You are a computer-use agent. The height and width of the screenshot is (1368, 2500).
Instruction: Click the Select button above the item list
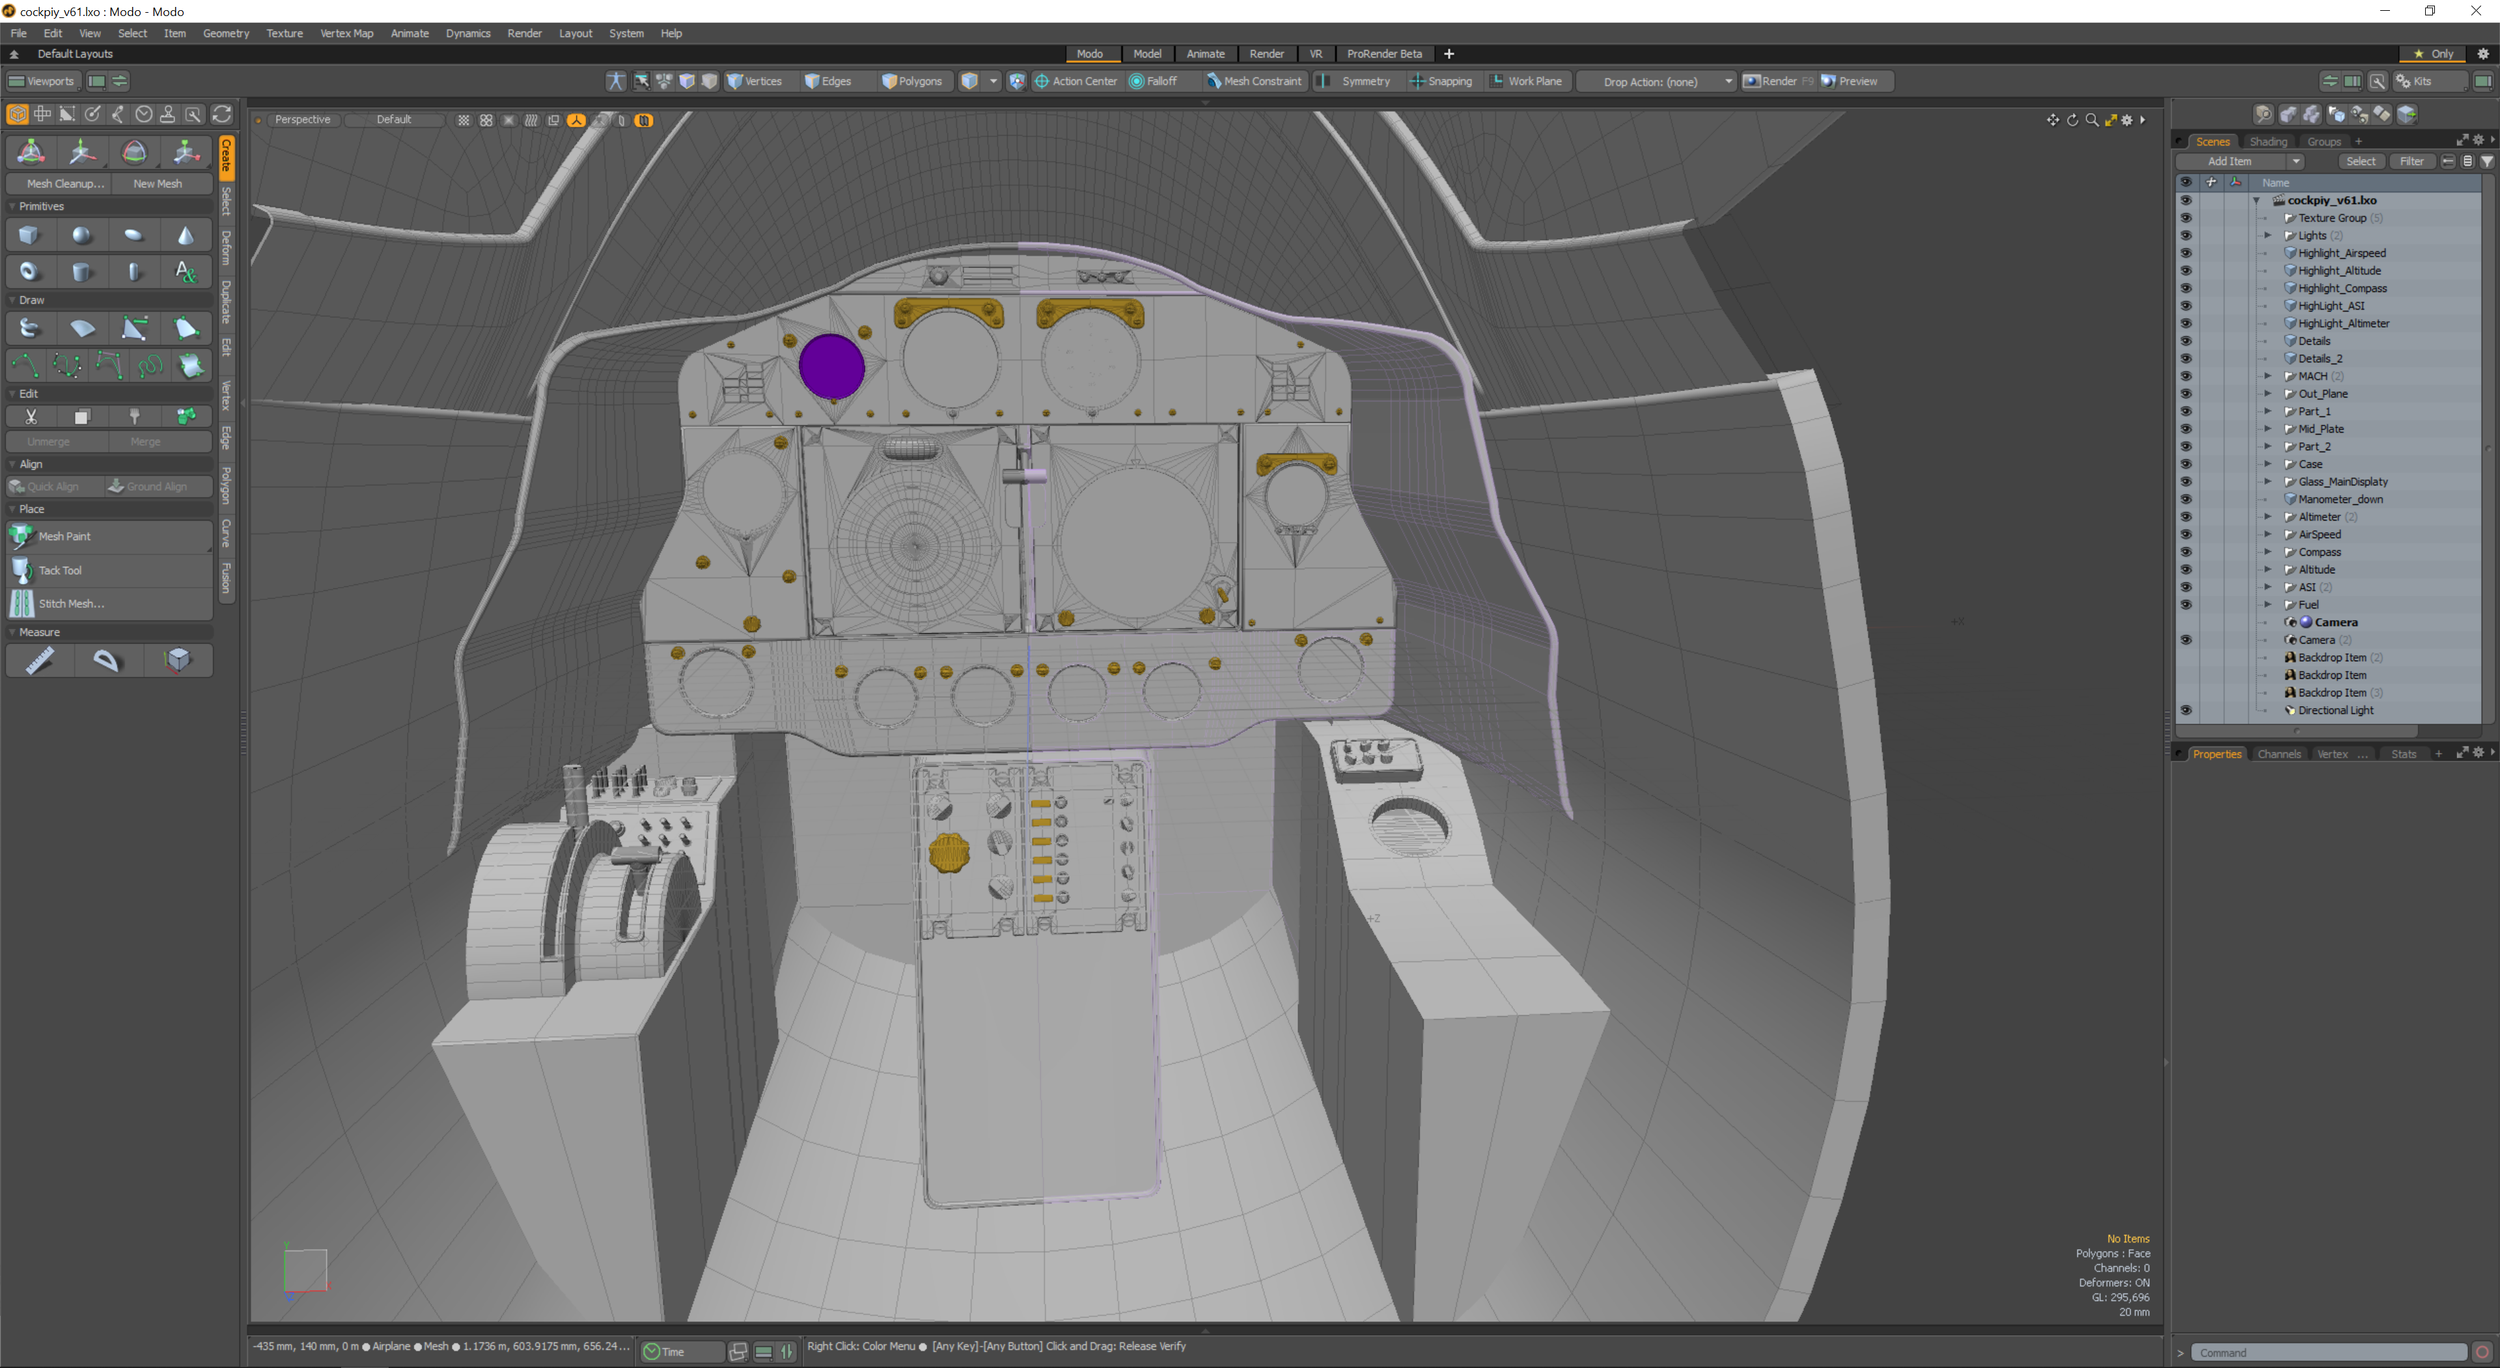click(x=2362, y=161)
